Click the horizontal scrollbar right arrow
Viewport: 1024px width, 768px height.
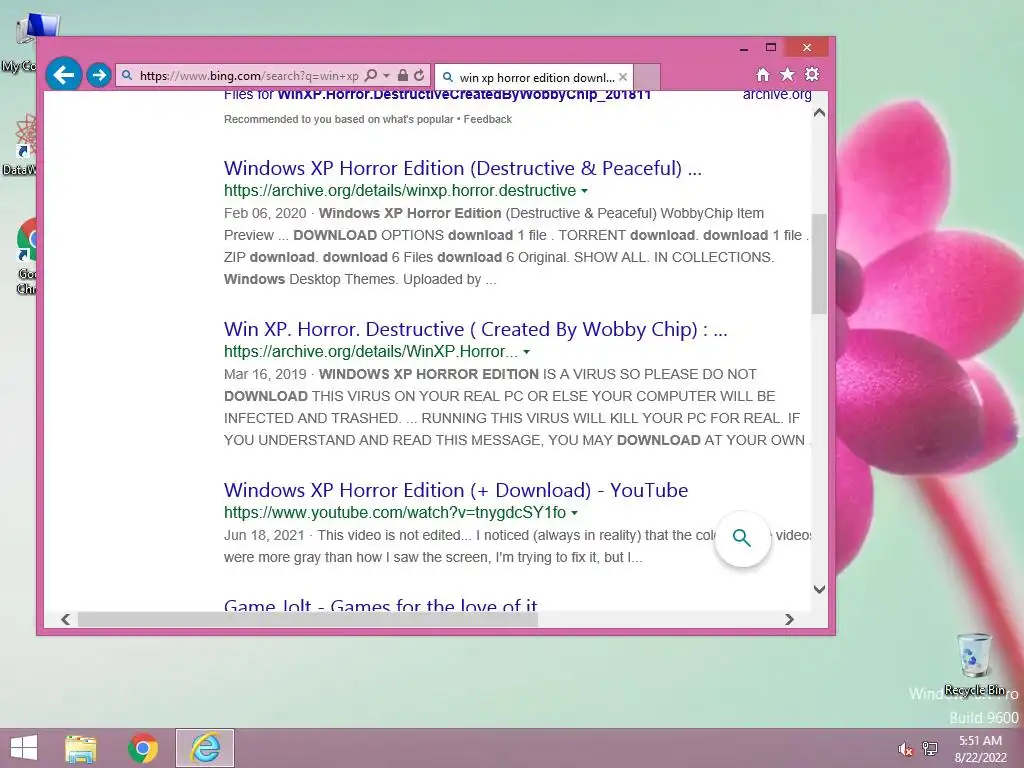[x=789, y=619]
